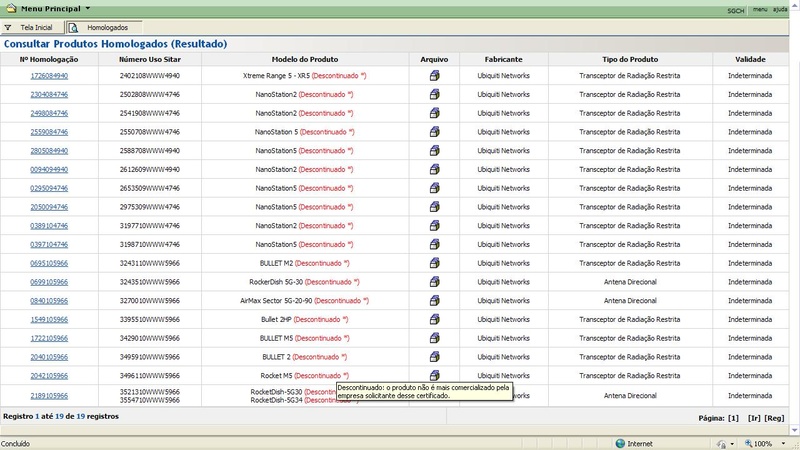Click the SGCH label in header
The height and width of the screenshot is (450, 800).
click(x=736, y=10)
